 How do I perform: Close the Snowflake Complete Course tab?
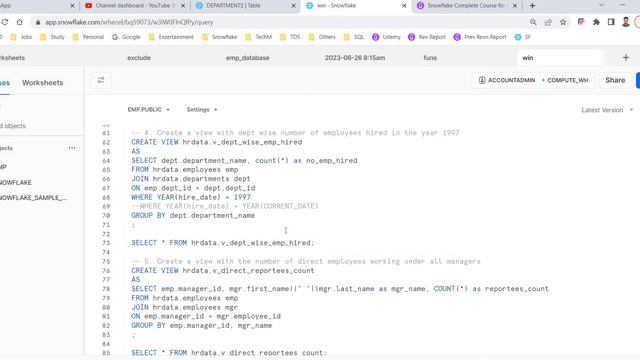(515, 6)
